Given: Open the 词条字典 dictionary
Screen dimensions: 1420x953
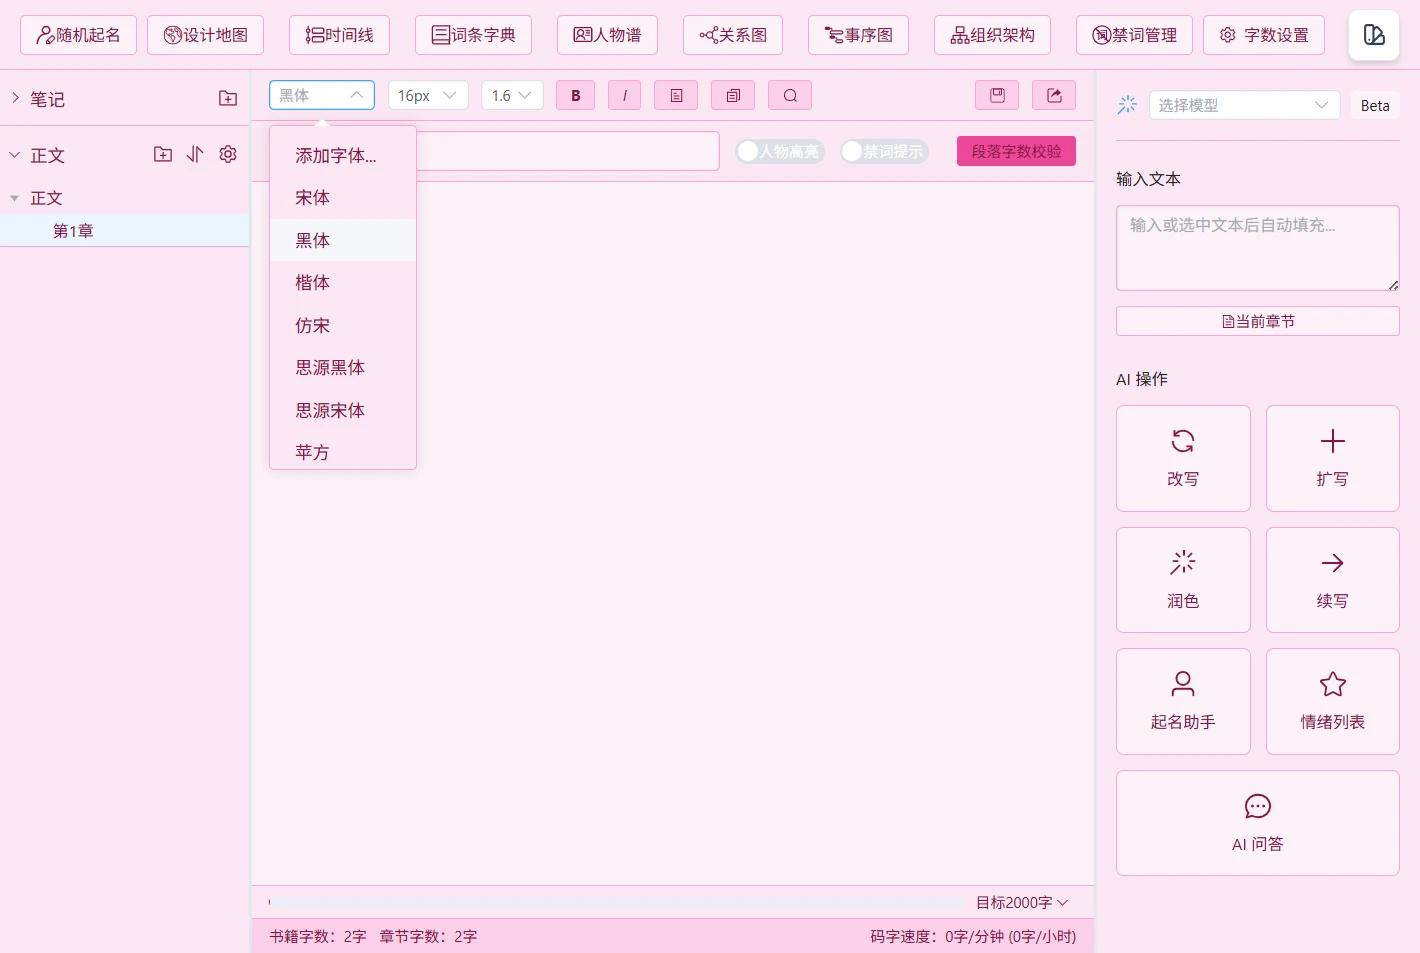Looking at the screenshot, I should (473, 35).
